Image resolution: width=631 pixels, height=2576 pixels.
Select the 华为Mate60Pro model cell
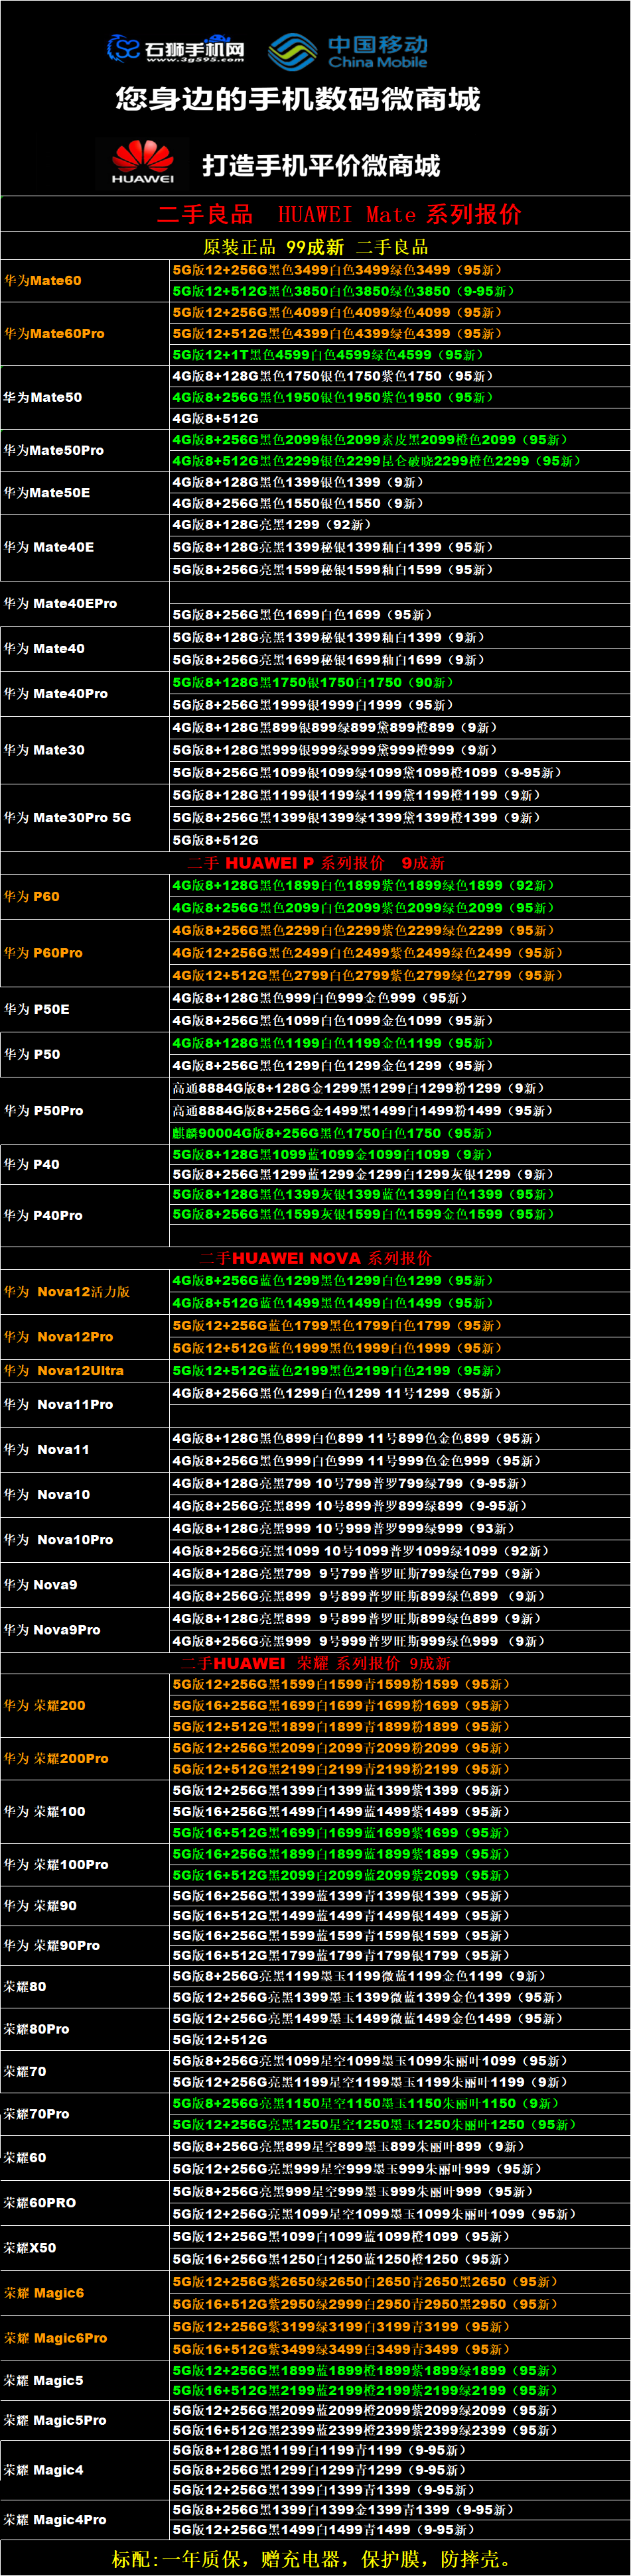coord(85,334)
